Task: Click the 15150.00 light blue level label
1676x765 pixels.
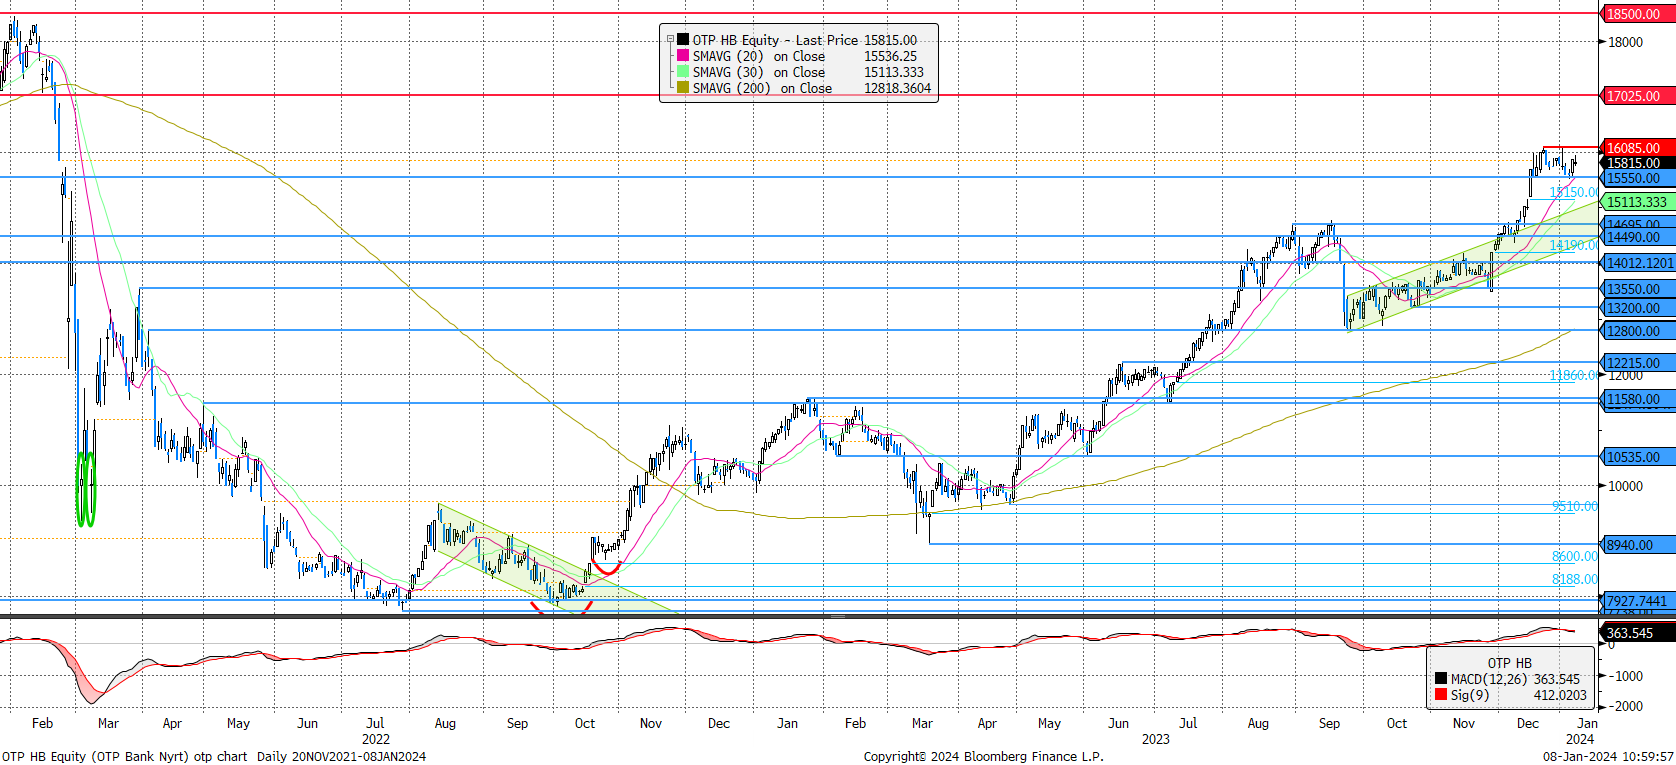Action: 1574,192
